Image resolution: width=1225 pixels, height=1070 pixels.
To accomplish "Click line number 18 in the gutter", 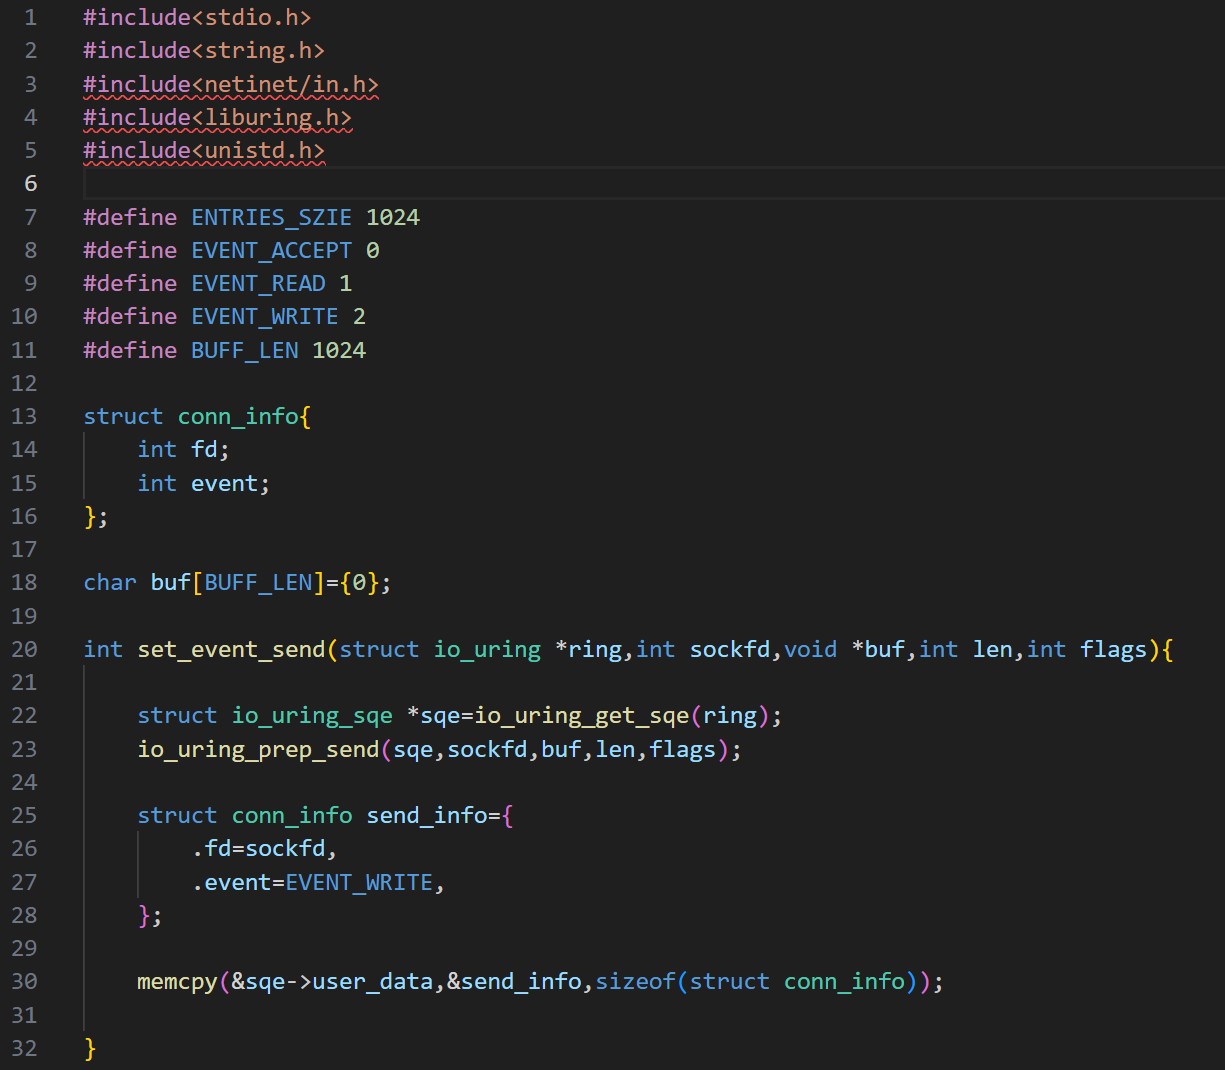I will pos(24,582).
